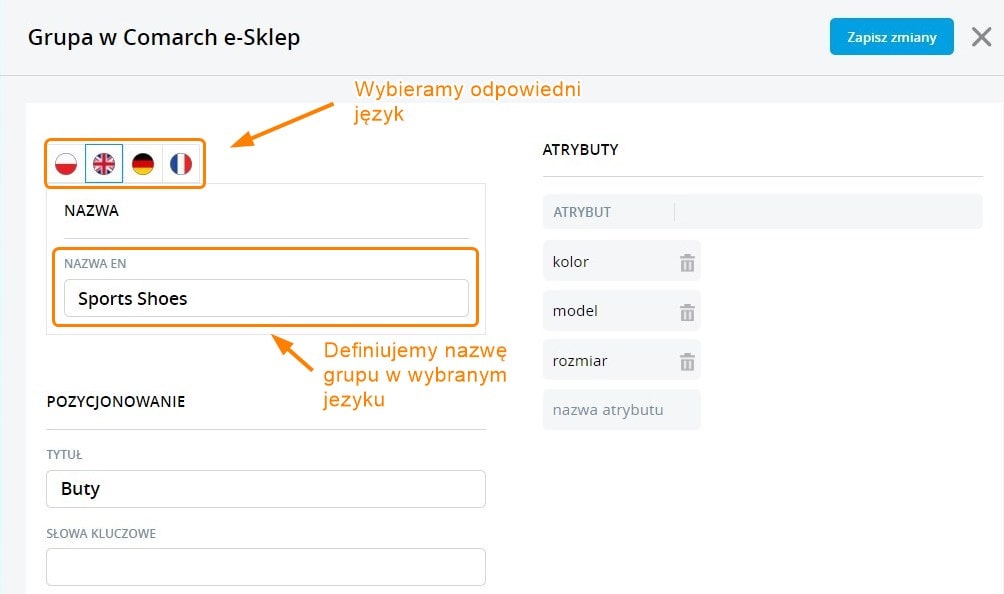Viewport: 1004px width, 594px height.
Task: Click the ATRYBUTY section heading
Action: pyautogui.click(x=580, y=150)
